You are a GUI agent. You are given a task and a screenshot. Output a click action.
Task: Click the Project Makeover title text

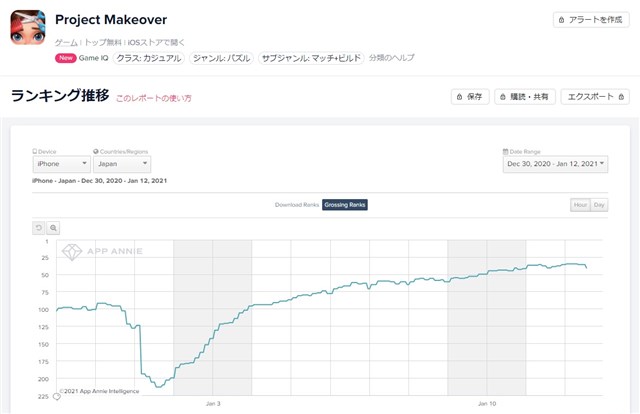coord(111,20)
